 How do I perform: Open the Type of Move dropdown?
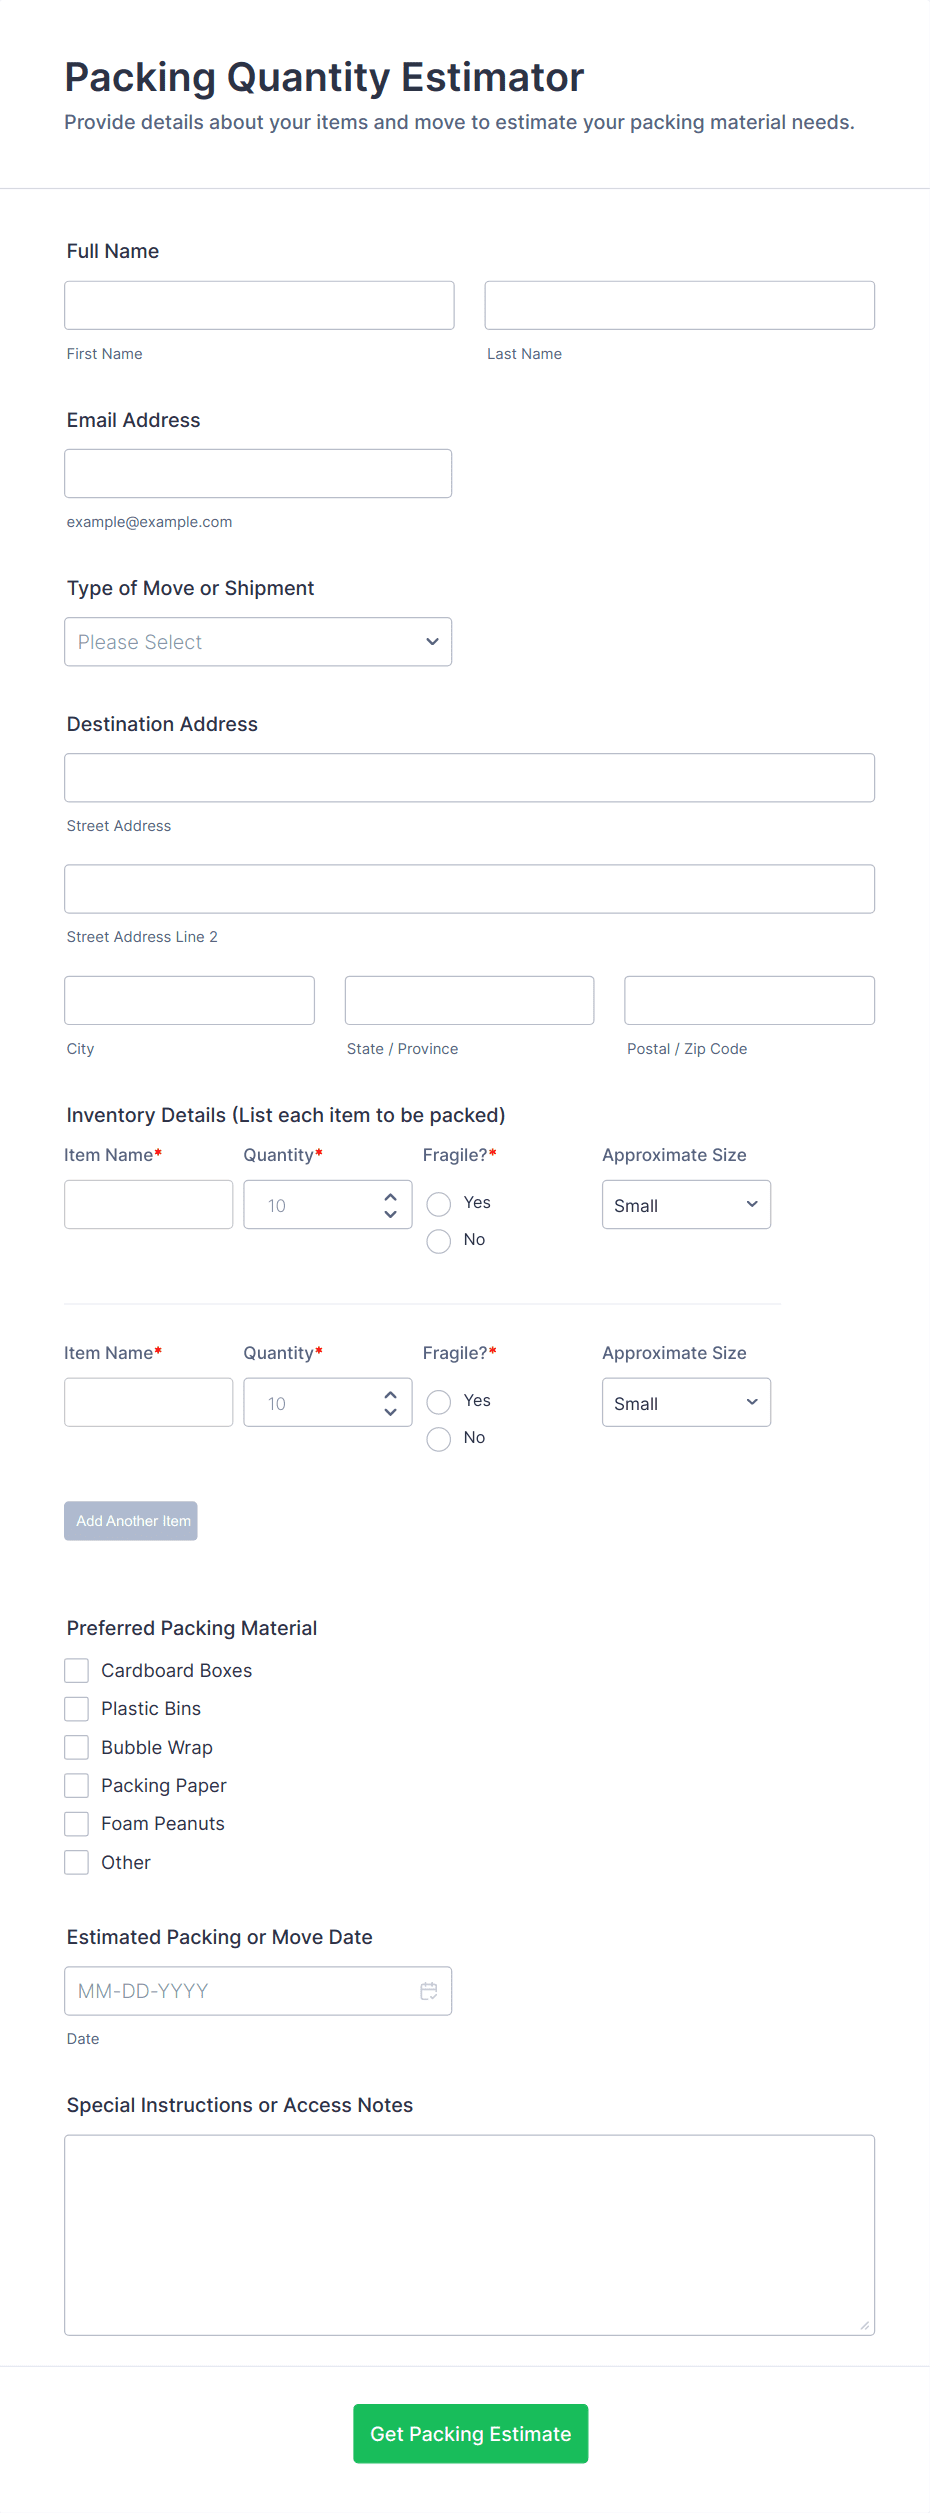click(x=258, y=642)
